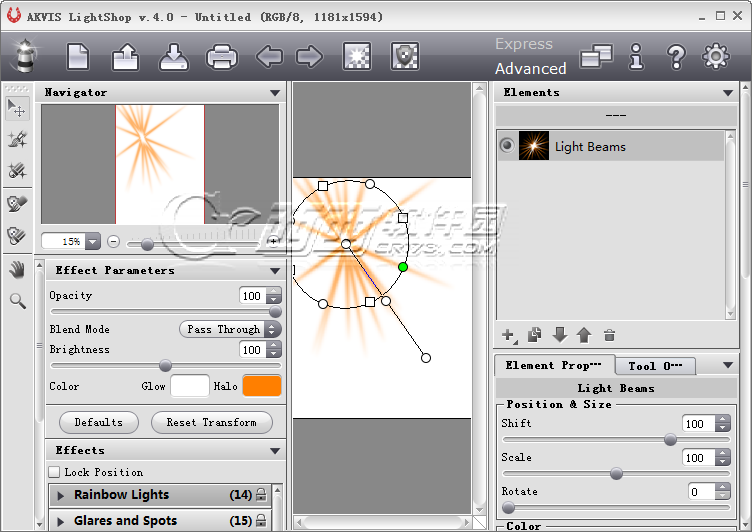
Task: Redo with the right arrow icon
Action: [309, 57]
